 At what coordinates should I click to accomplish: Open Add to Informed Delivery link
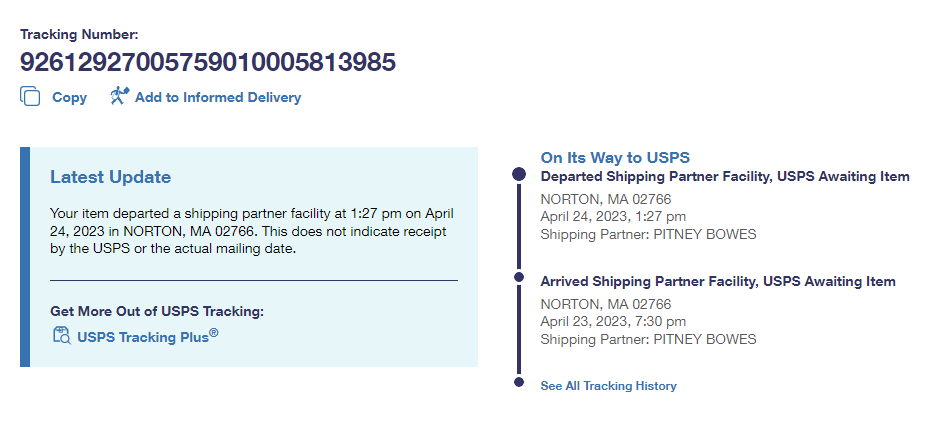coord(217,98)
